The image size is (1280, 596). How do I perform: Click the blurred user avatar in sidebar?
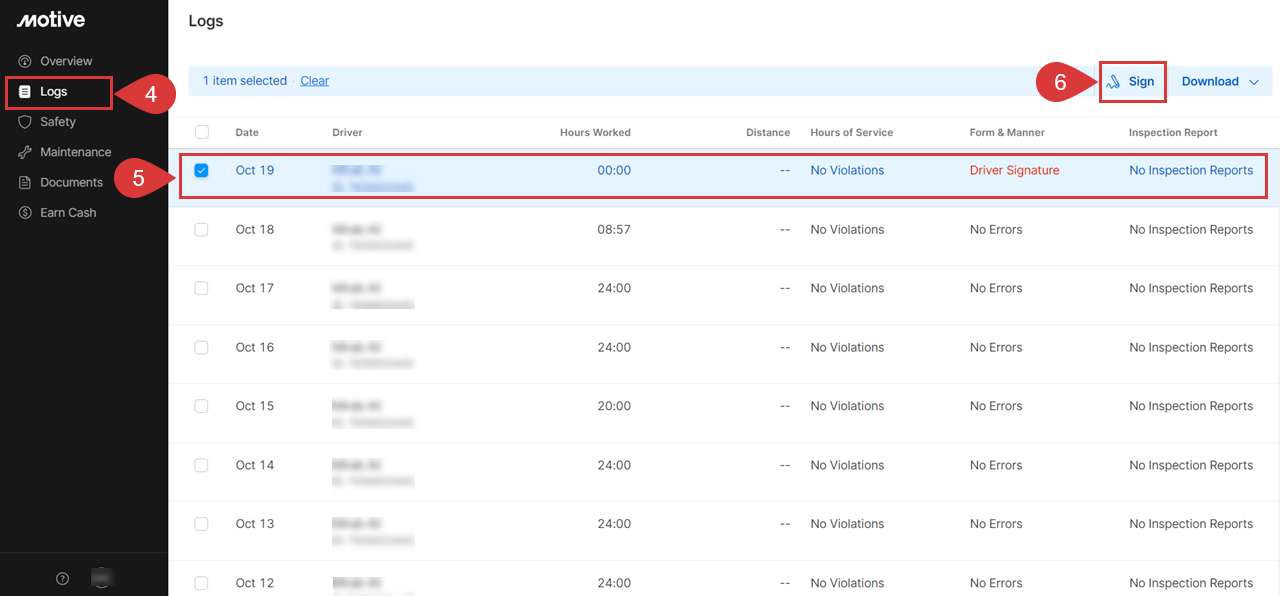pos(101,577)
